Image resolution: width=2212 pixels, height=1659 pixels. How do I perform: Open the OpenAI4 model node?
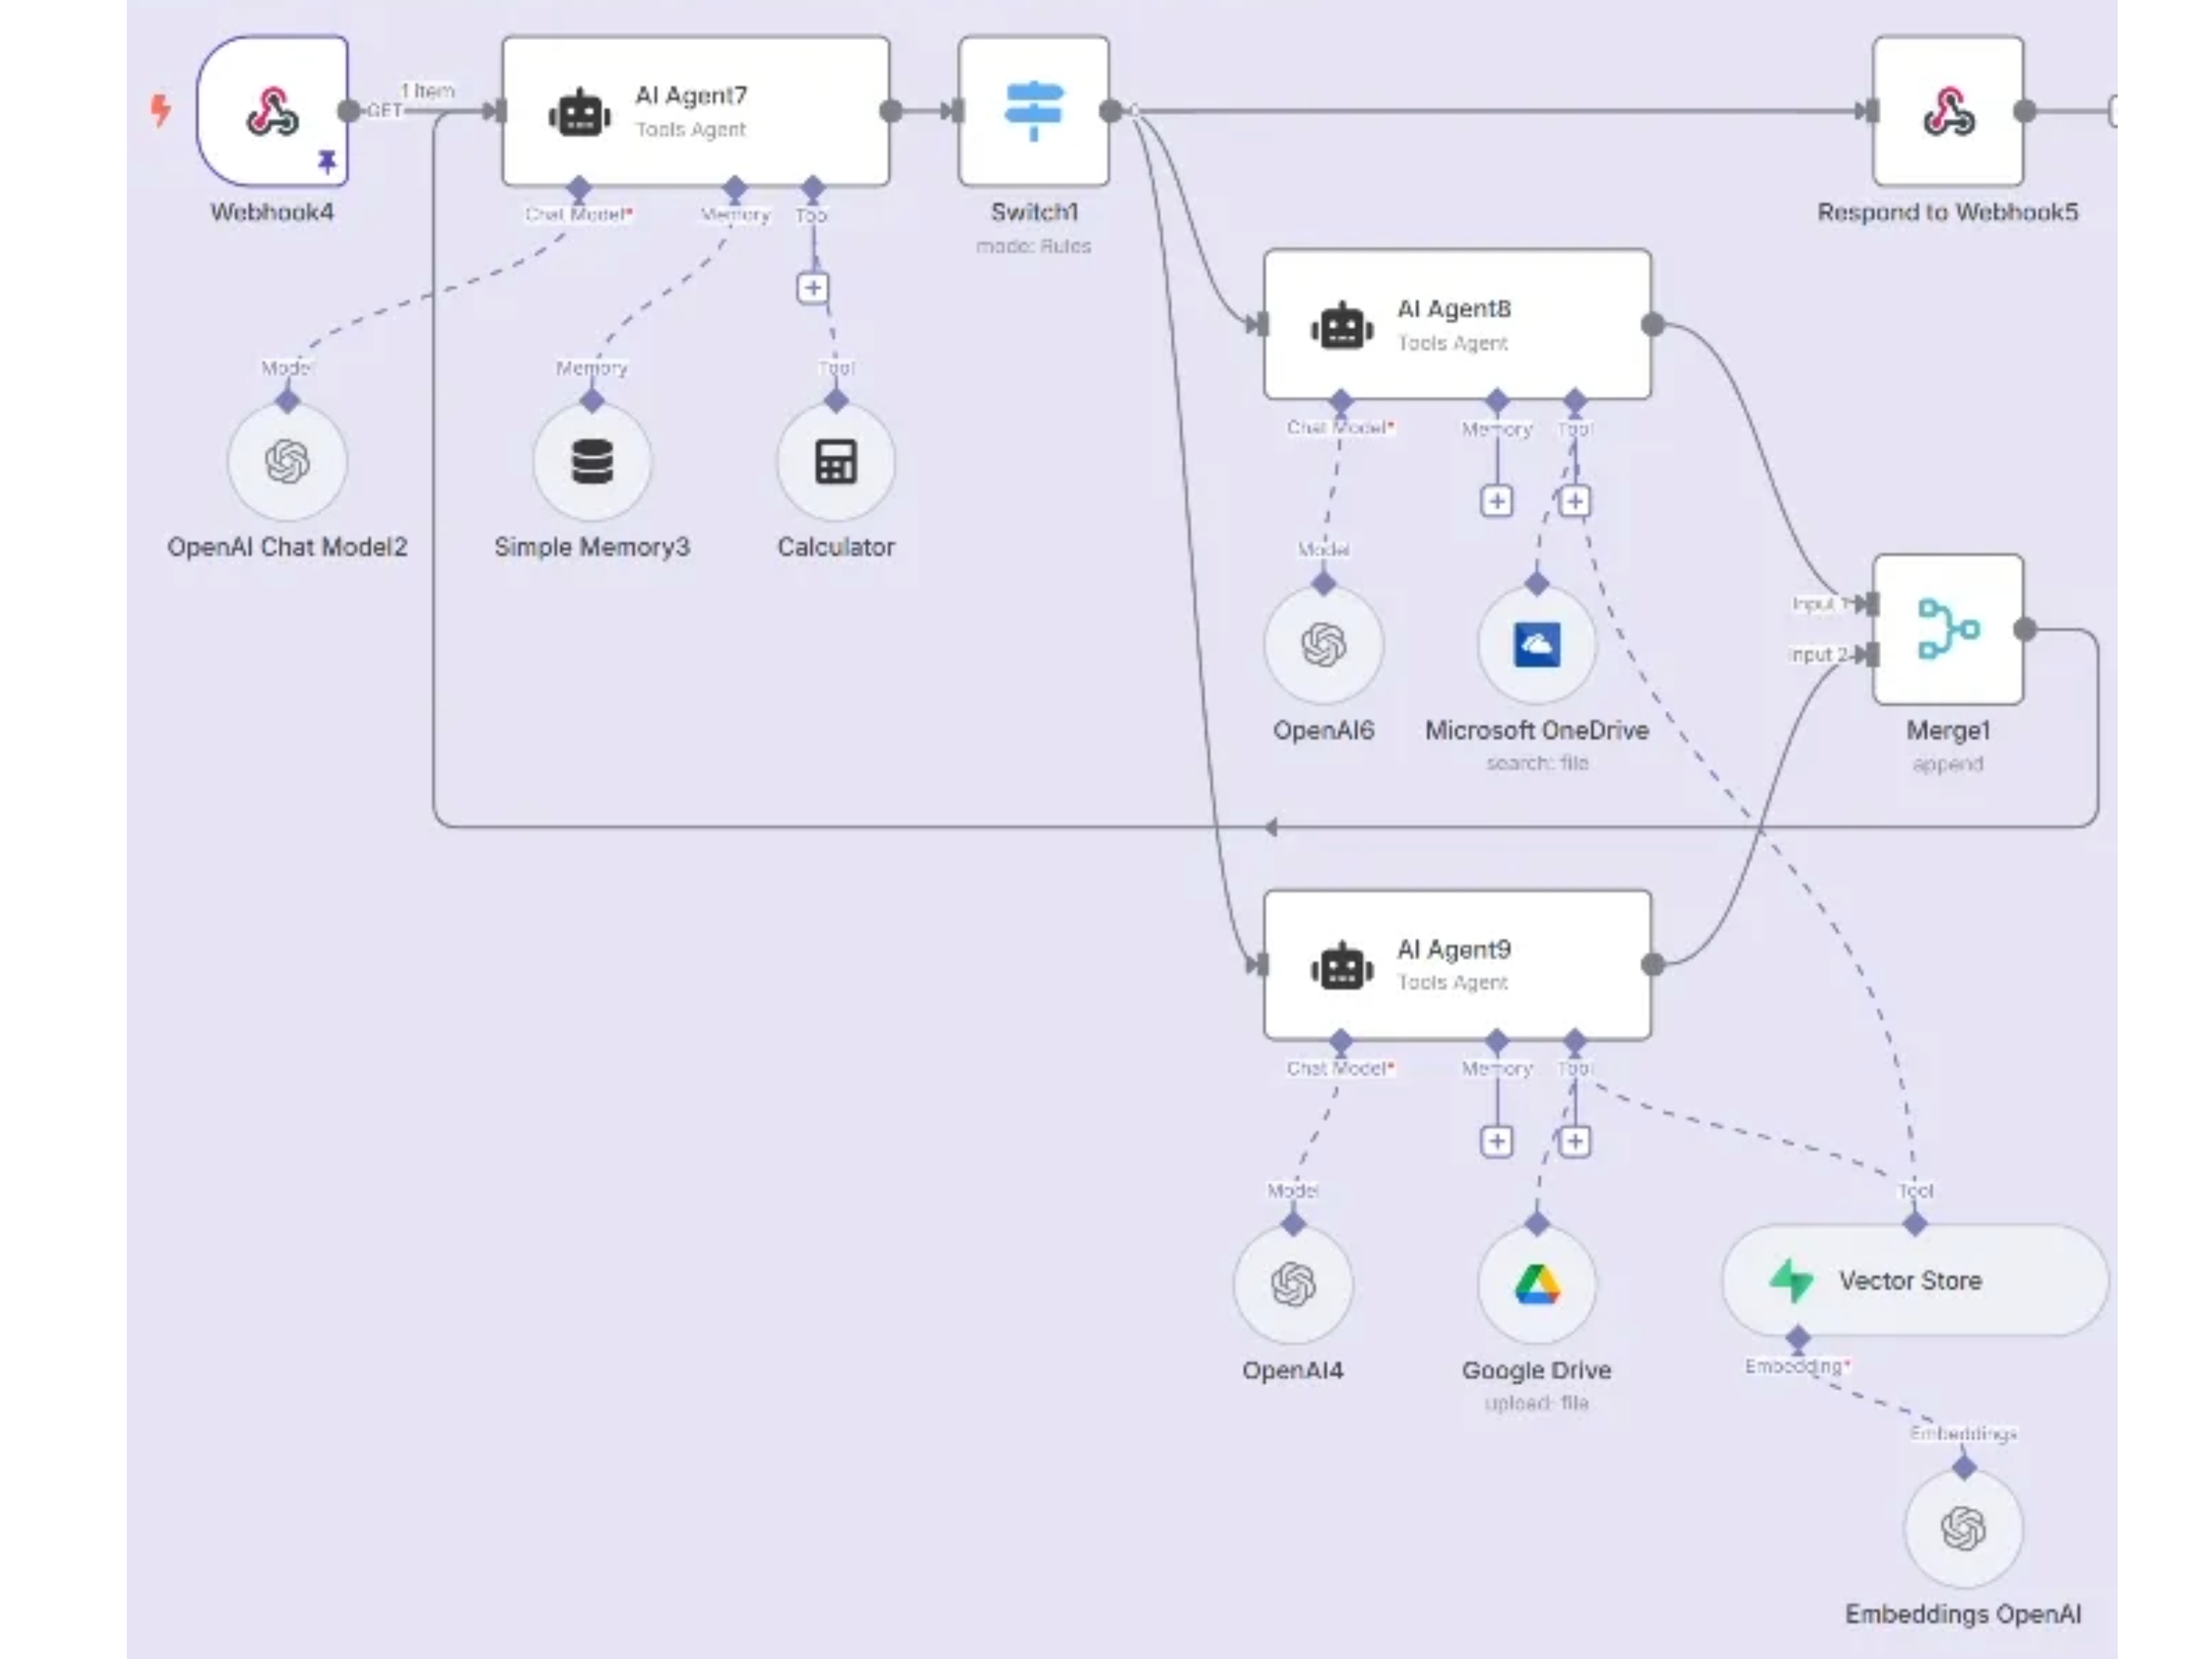pos(1293,1285)
